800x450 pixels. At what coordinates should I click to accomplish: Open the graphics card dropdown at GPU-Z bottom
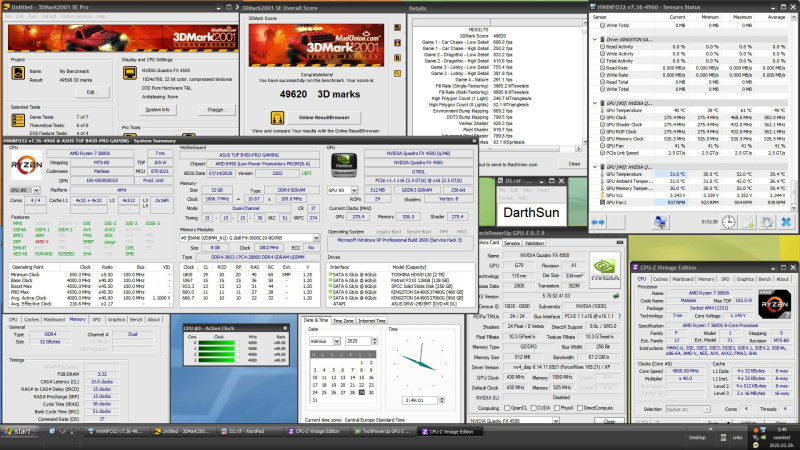(556, 421)
